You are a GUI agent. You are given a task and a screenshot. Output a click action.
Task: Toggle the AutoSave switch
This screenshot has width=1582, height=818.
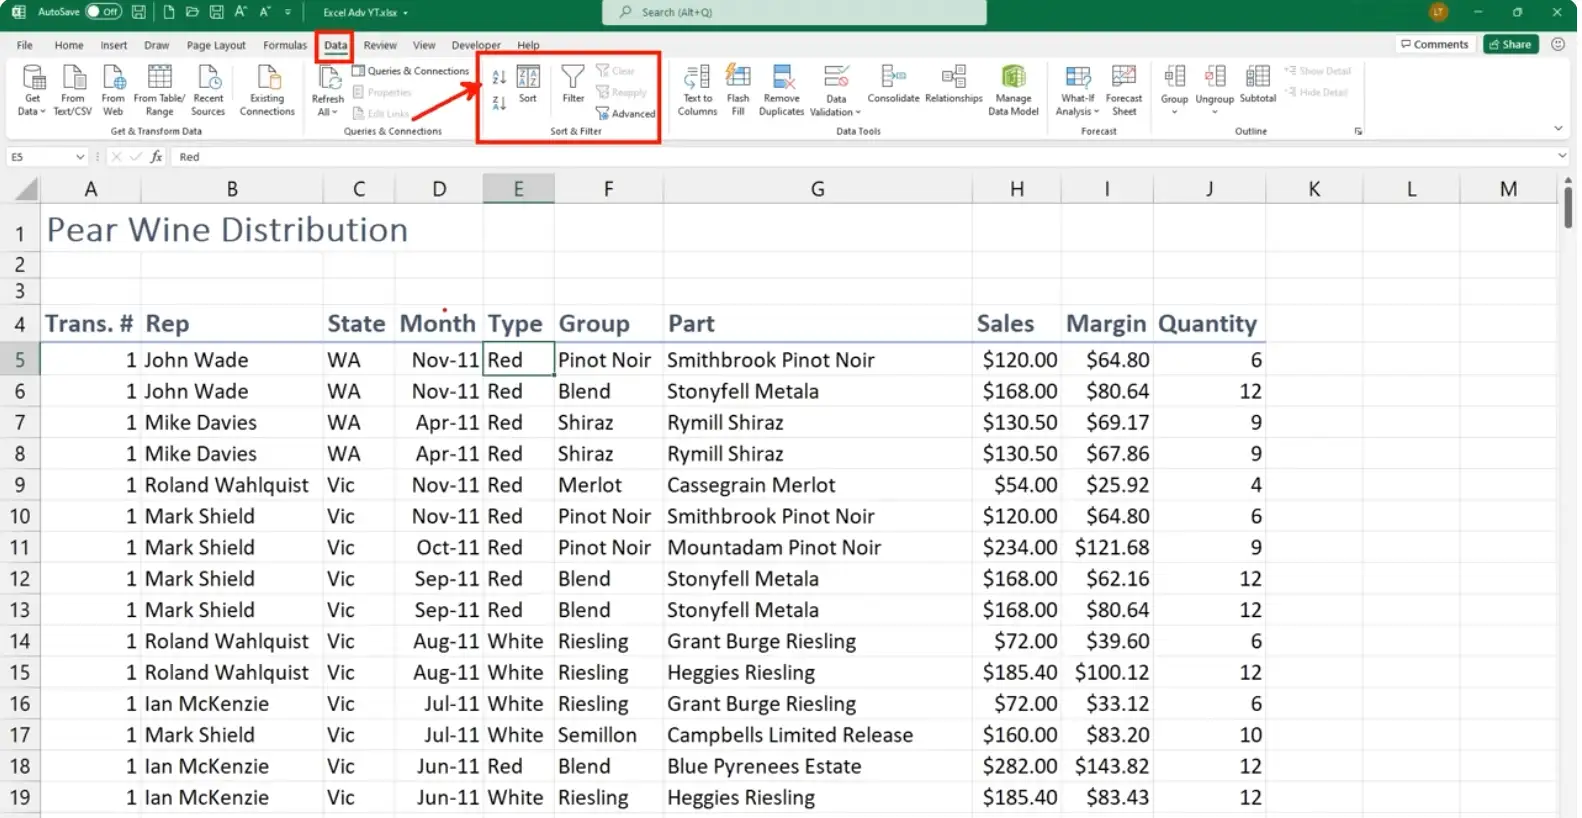pyautogui.click(x=104, y=12)
